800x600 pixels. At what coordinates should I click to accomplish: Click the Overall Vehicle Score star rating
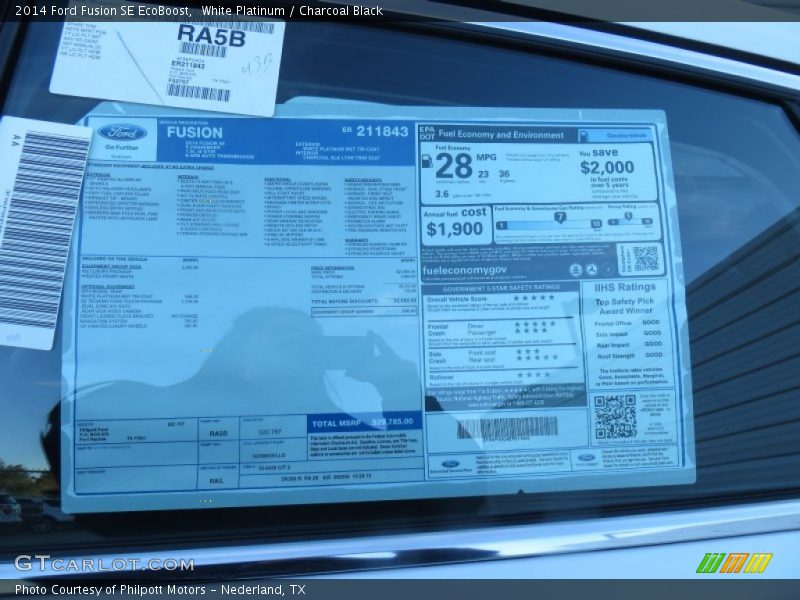click(x=533, y=297)
